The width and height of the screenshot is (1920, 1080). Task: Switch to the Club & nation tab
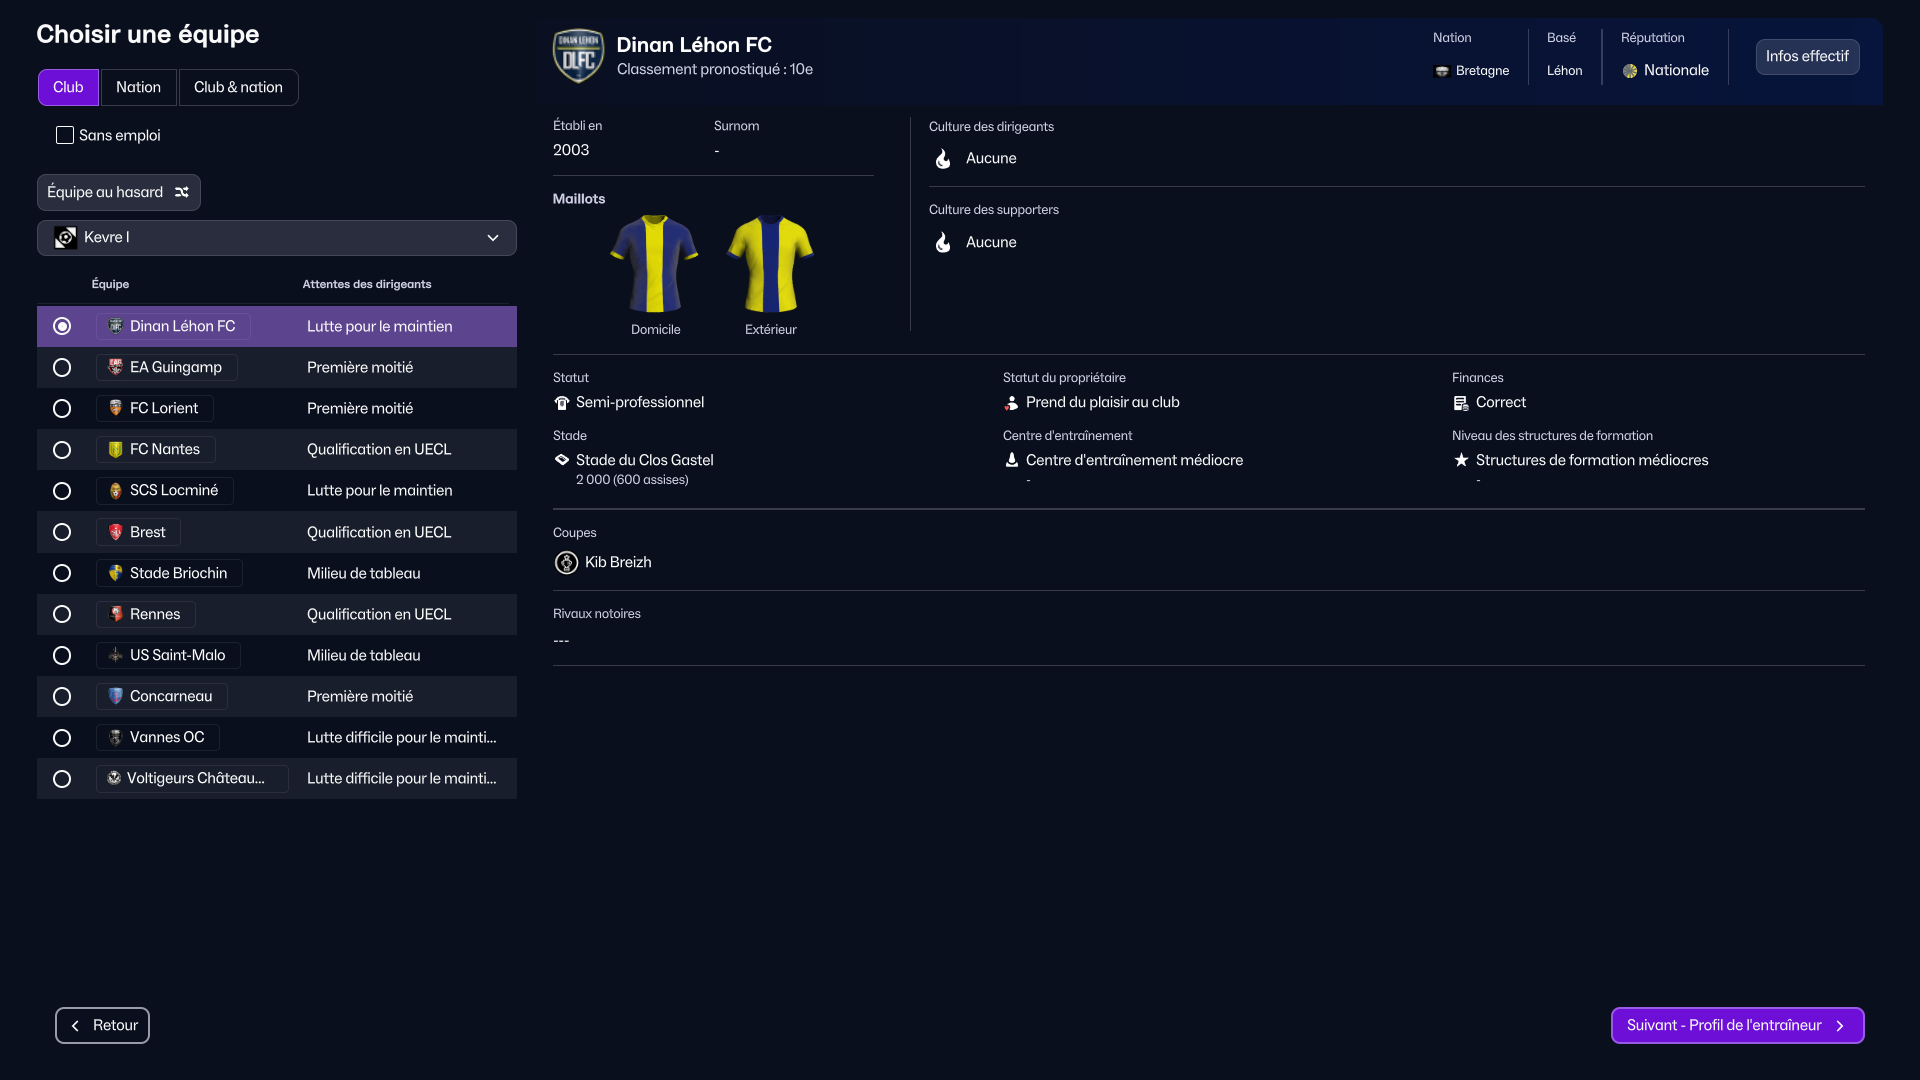tap(238, 87)
